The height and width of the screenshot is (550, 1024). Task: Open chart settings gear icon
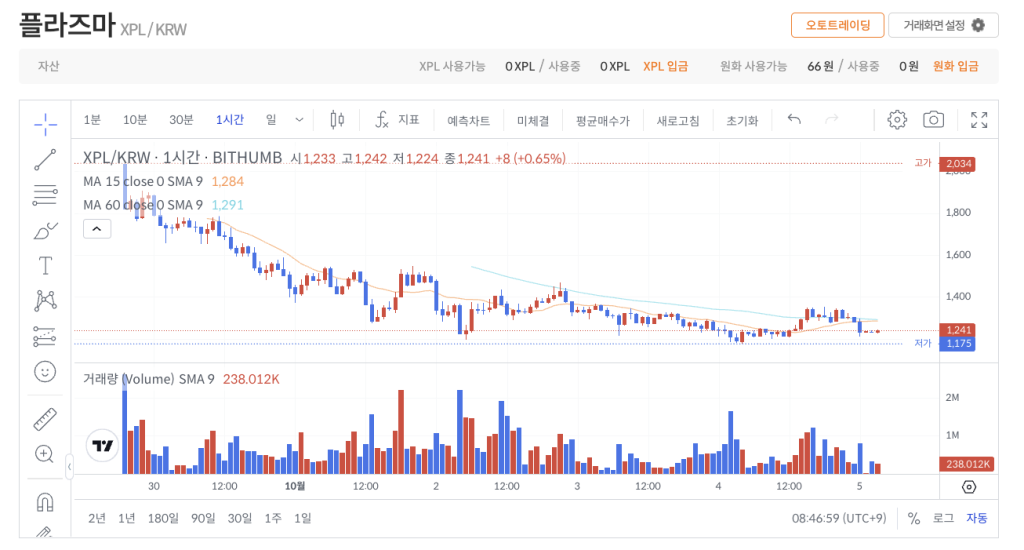897,120
